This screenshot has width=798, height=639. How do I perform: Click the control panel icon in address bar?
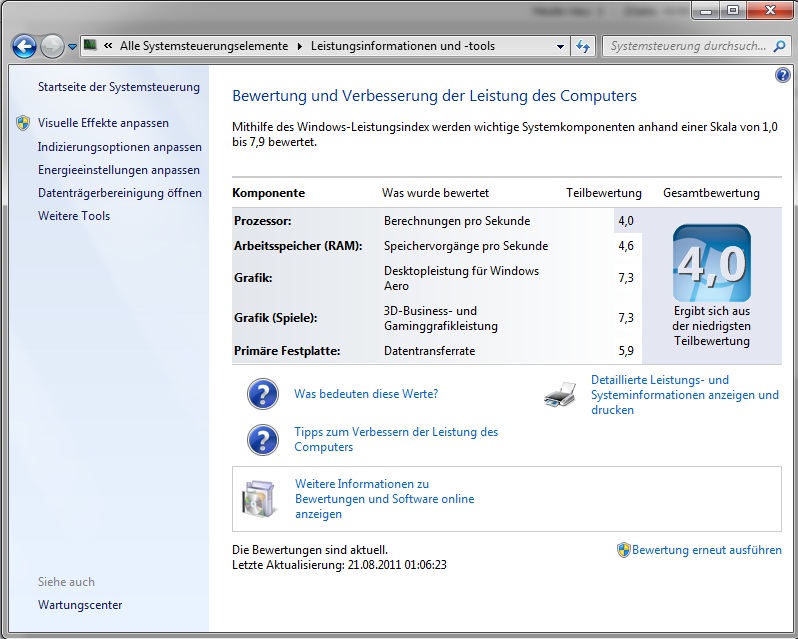point(91,46)
